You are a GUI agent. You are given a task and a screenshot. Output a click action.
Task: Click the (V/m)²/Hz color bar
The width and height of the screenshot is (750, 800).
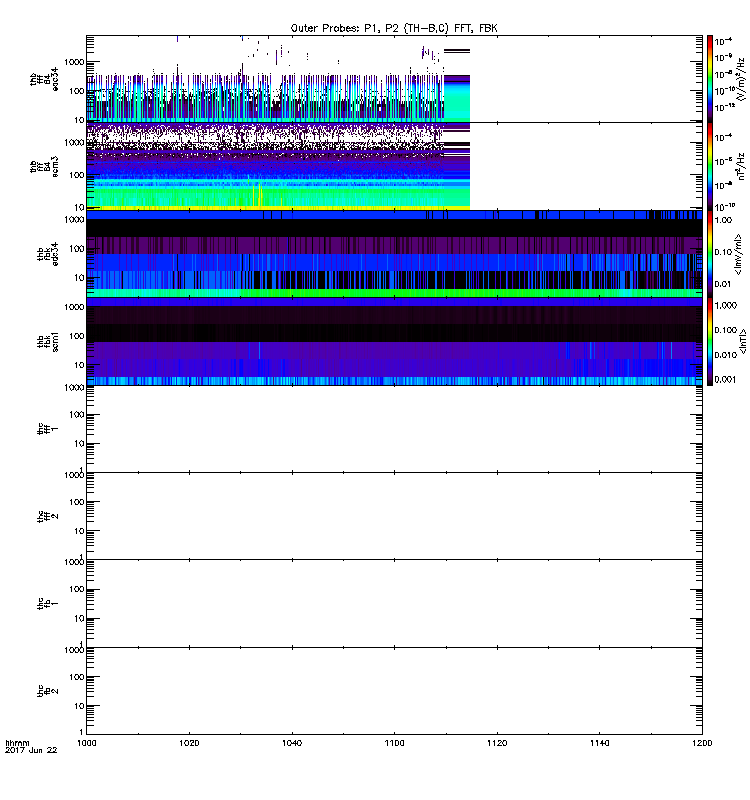[x=710, y=79]
